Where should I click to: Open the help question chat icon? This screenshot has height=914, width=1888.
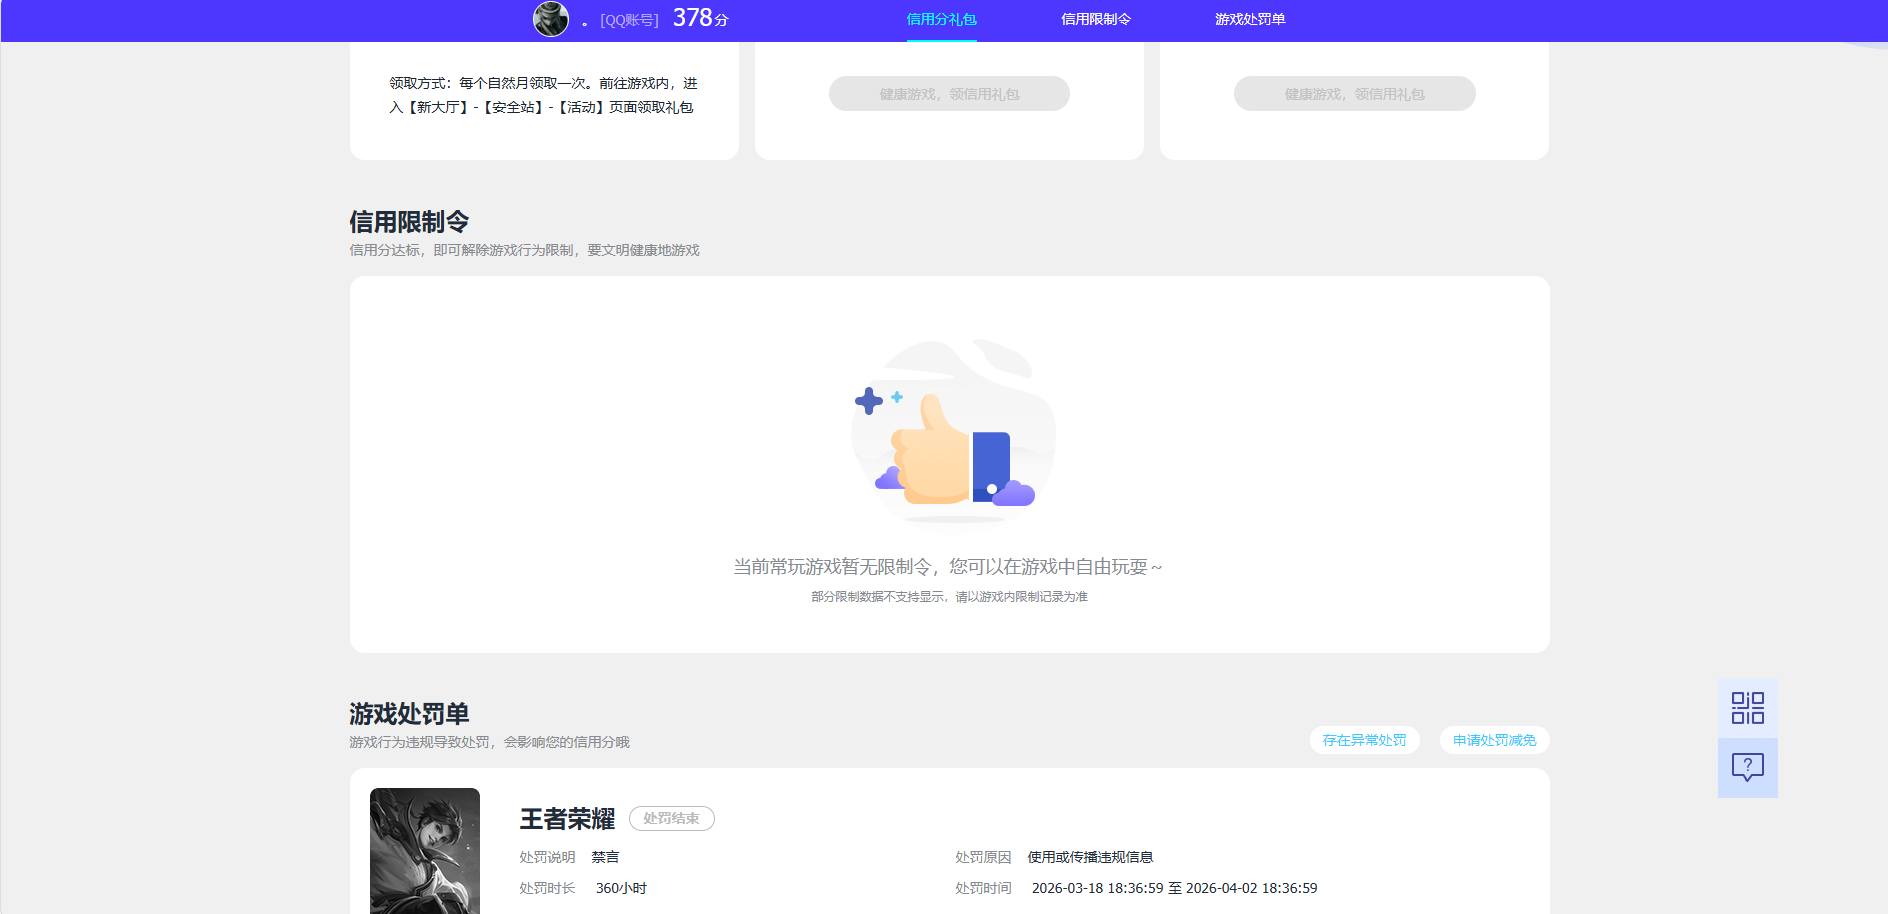1748,768
